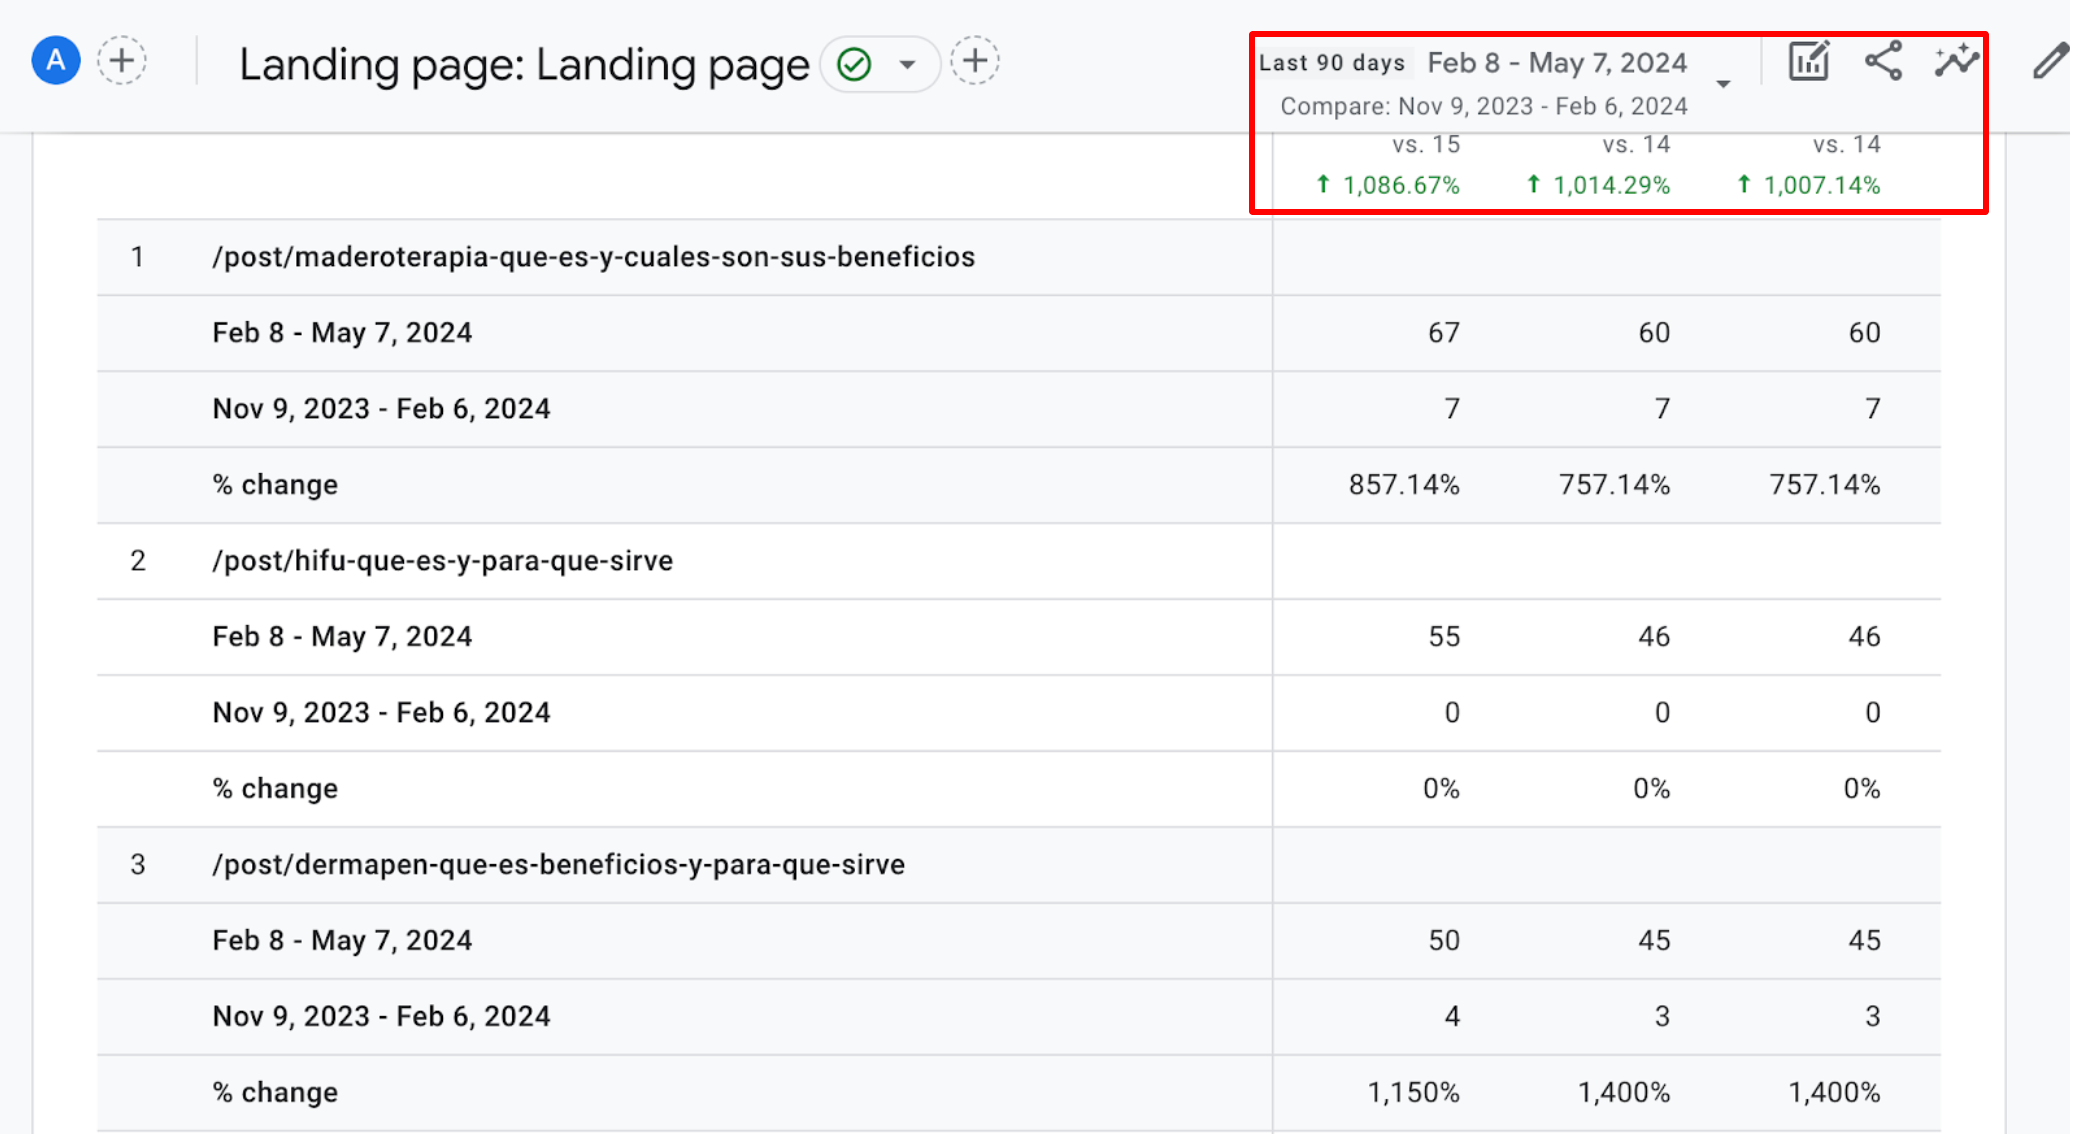Click the dashed plus icon after the report title
Viewport: 2078px width, 1134px height.
pos(975,61)
